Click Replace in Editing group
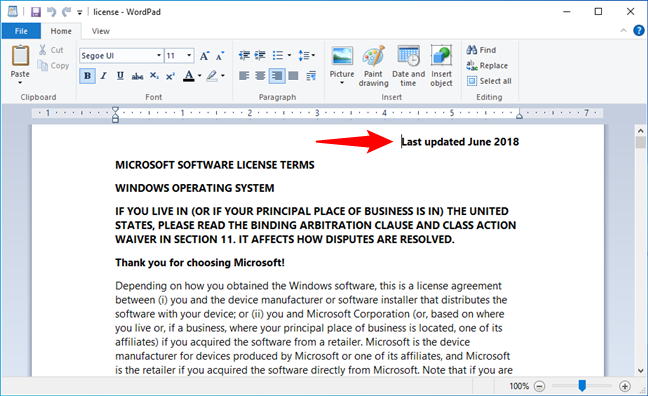The image size is (648, 396). pos(487,65)
